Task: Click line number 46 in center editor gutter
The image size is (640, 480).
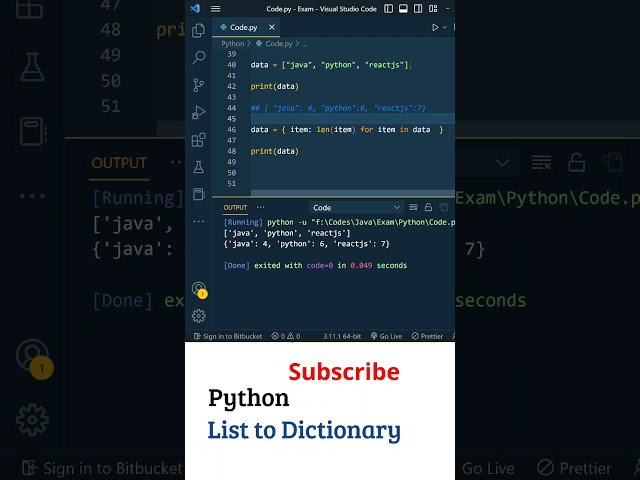Action: 231,130
